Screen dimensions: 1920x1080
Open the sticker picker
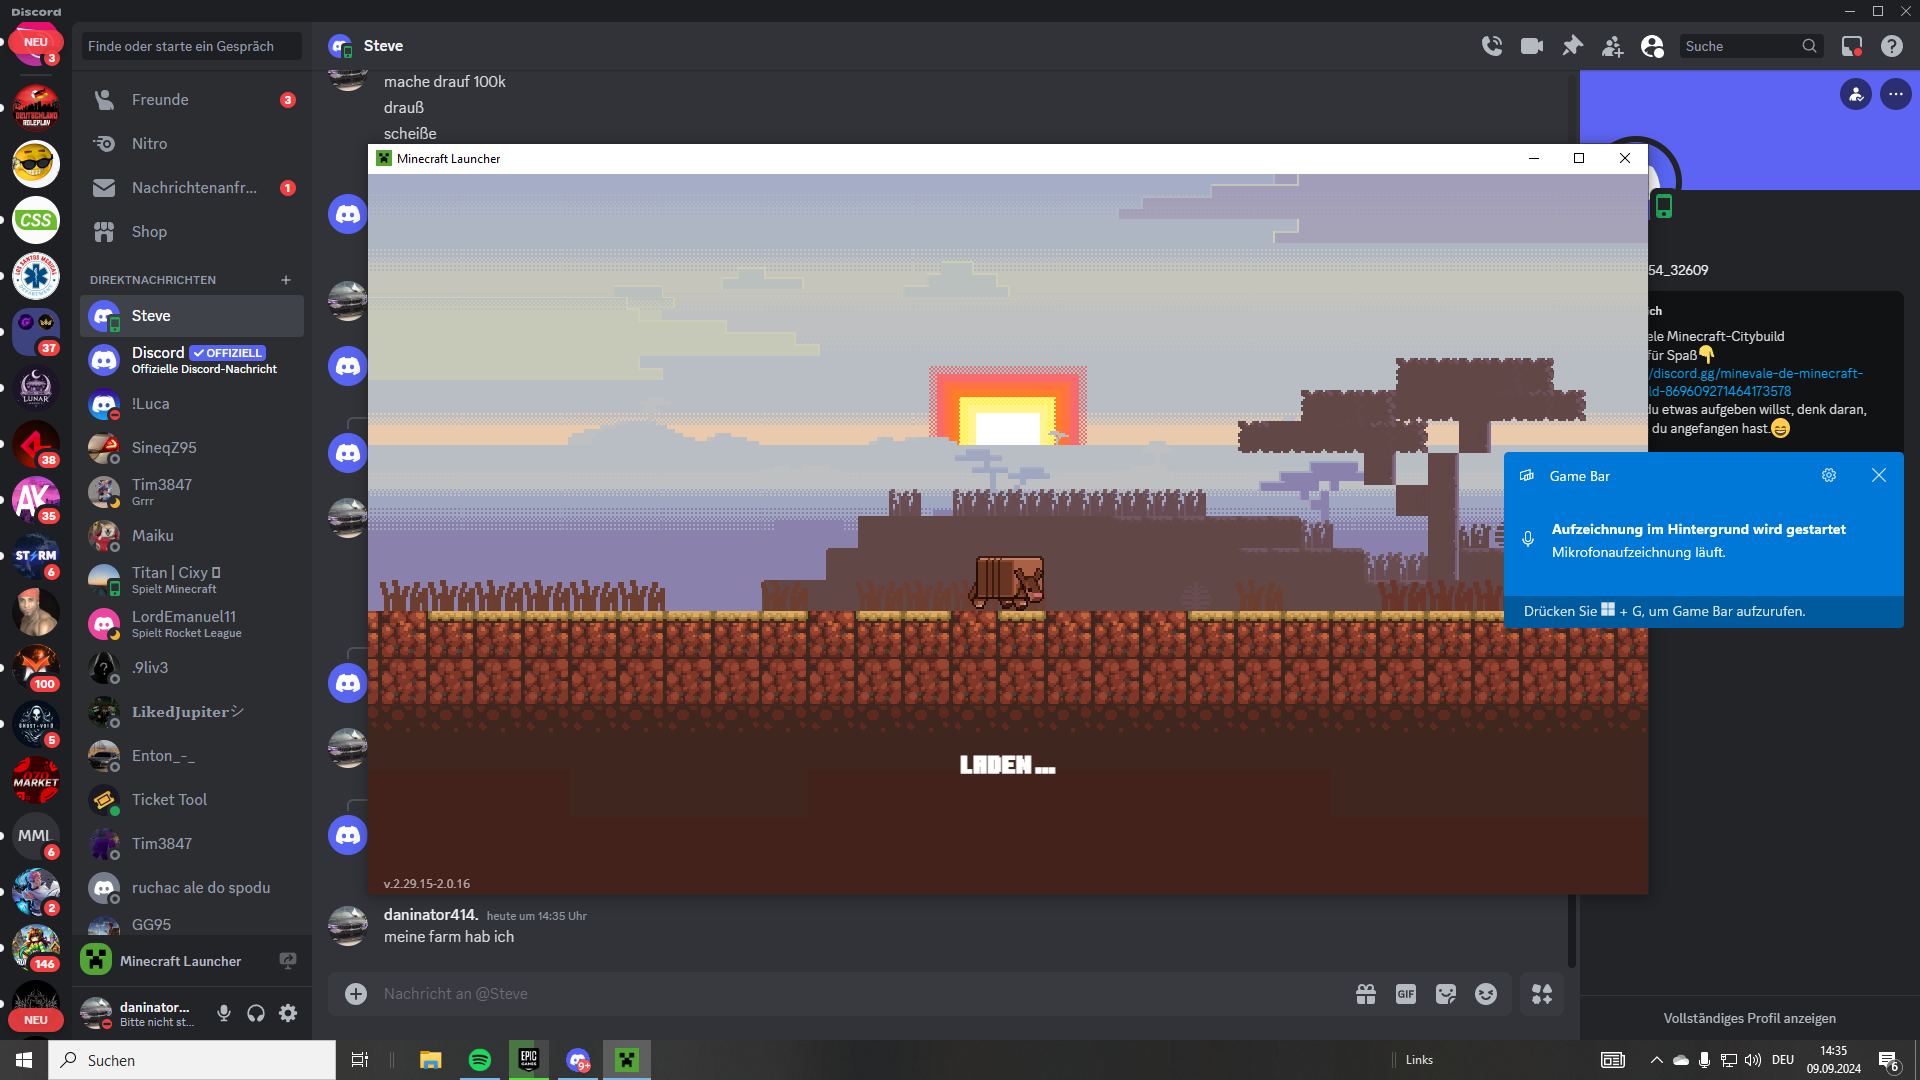[x=1446, y=994]
